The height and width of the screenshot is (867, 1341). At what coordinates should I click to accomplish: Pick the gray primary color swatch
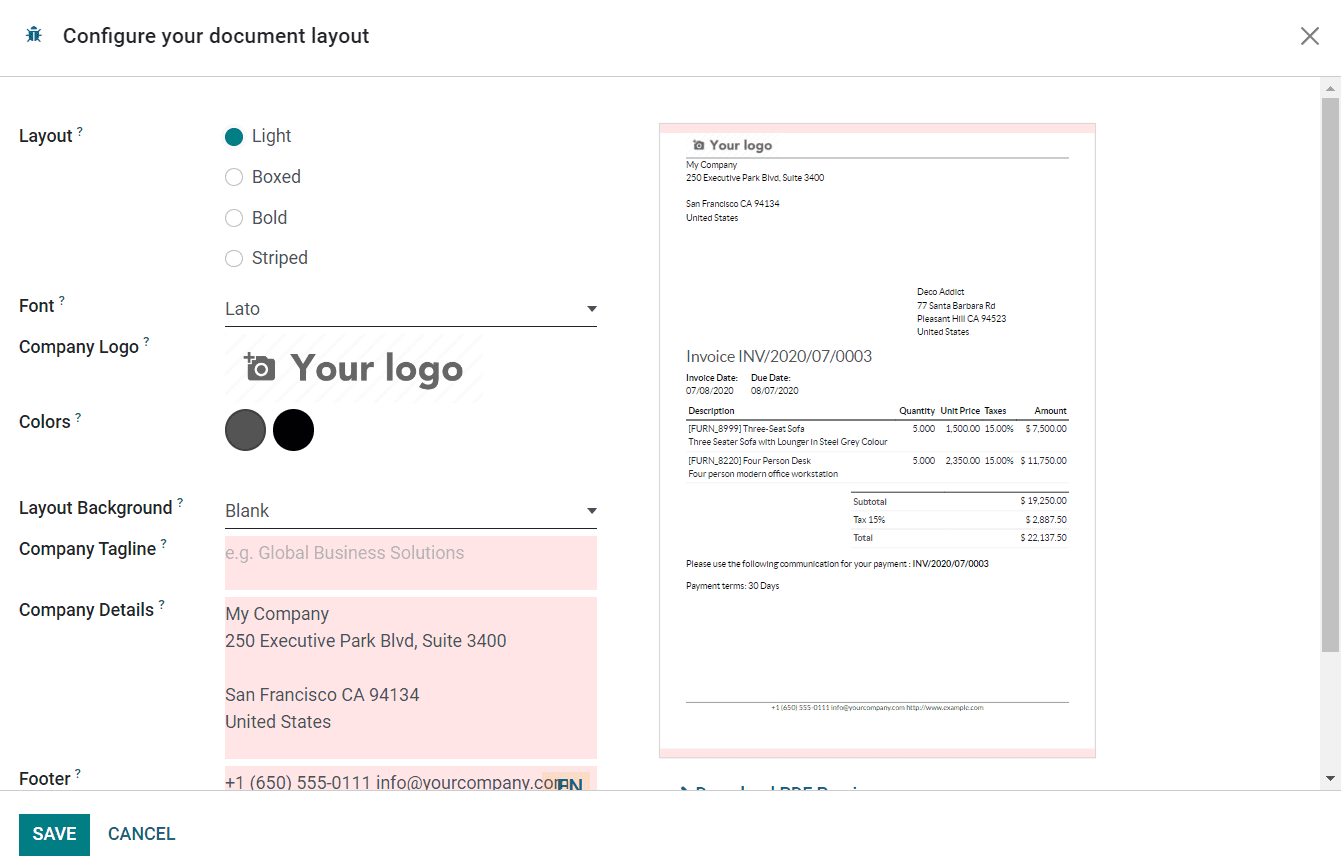245,430
